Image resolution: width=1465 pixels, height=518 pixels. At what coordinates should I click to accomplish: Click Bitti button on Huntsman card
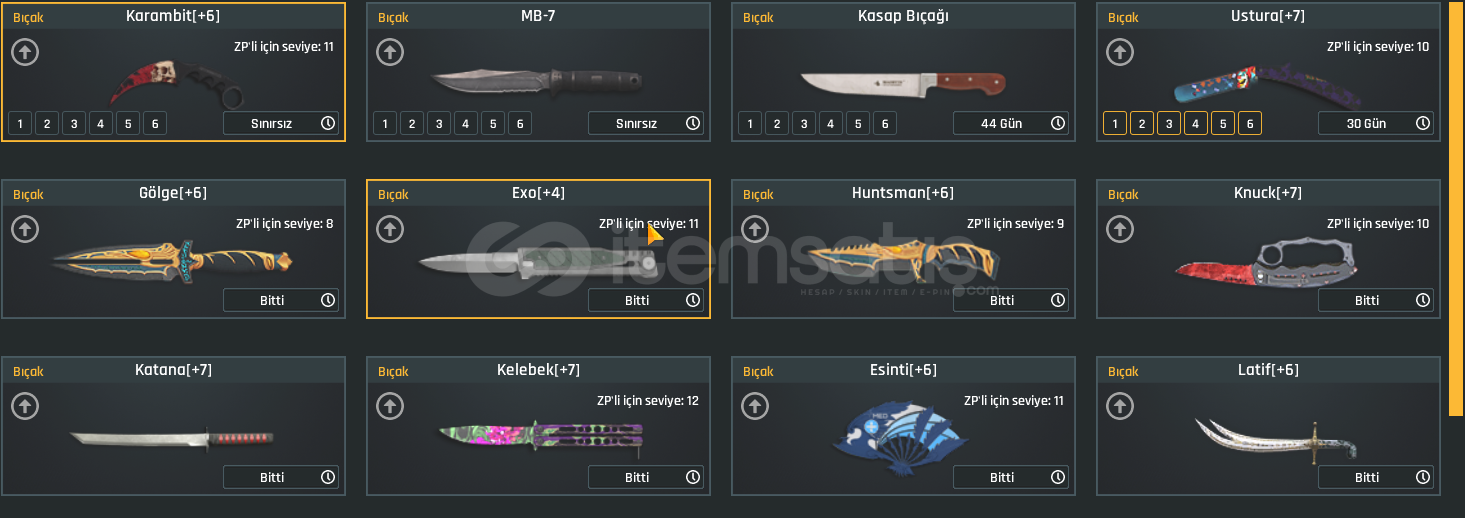point(1011,300)
